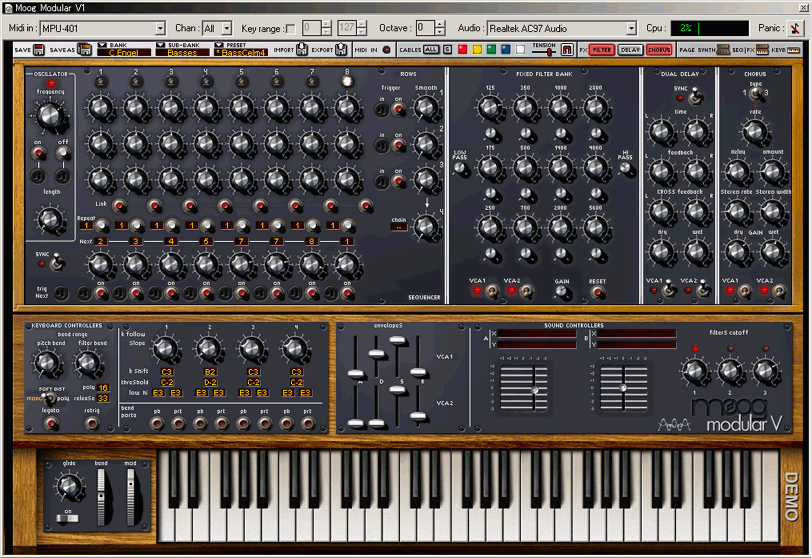Toggle the legato button
Viewport: 812px width, 558px height.
[x=51, y=423]
